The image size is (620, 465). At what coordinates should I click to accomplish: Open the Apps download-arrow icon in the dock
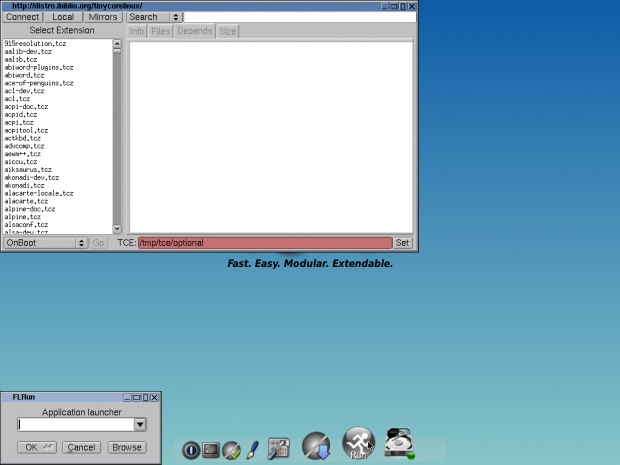click(316, 446)
